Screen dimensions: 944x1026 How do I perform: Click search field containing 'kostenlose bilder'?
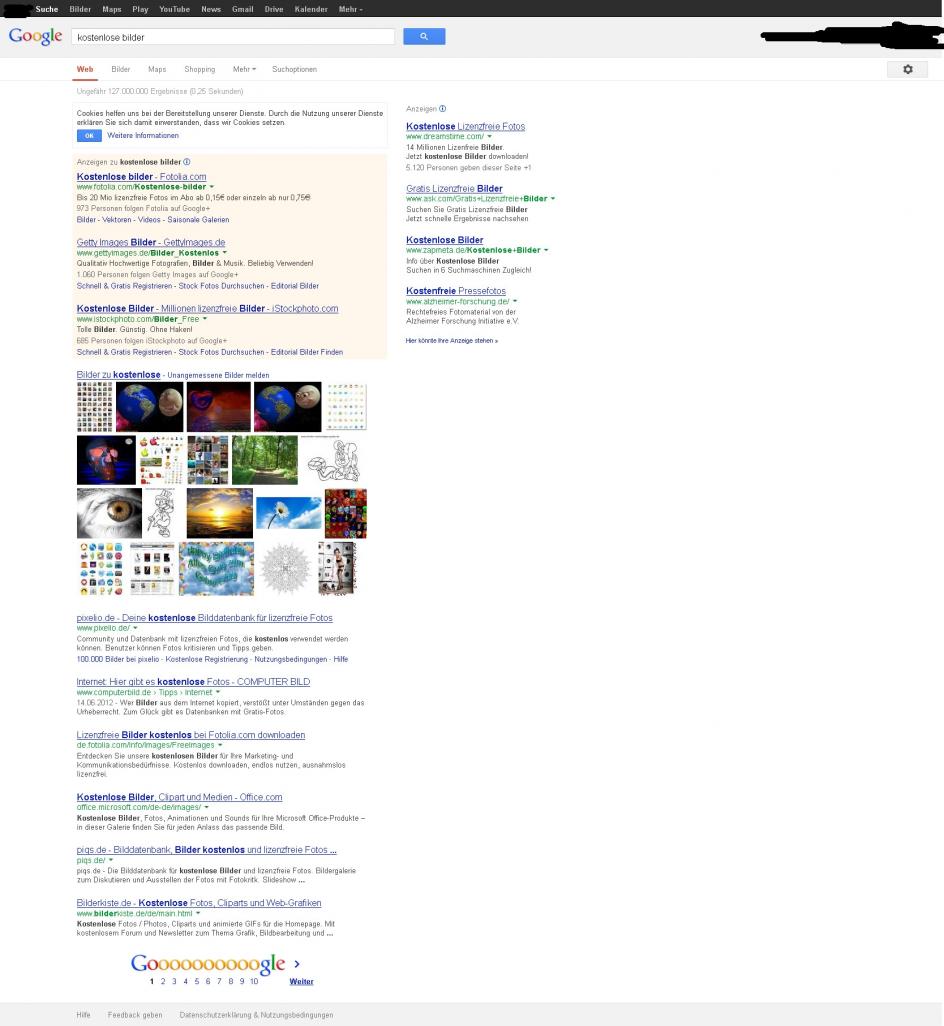(x=233, y=37)
